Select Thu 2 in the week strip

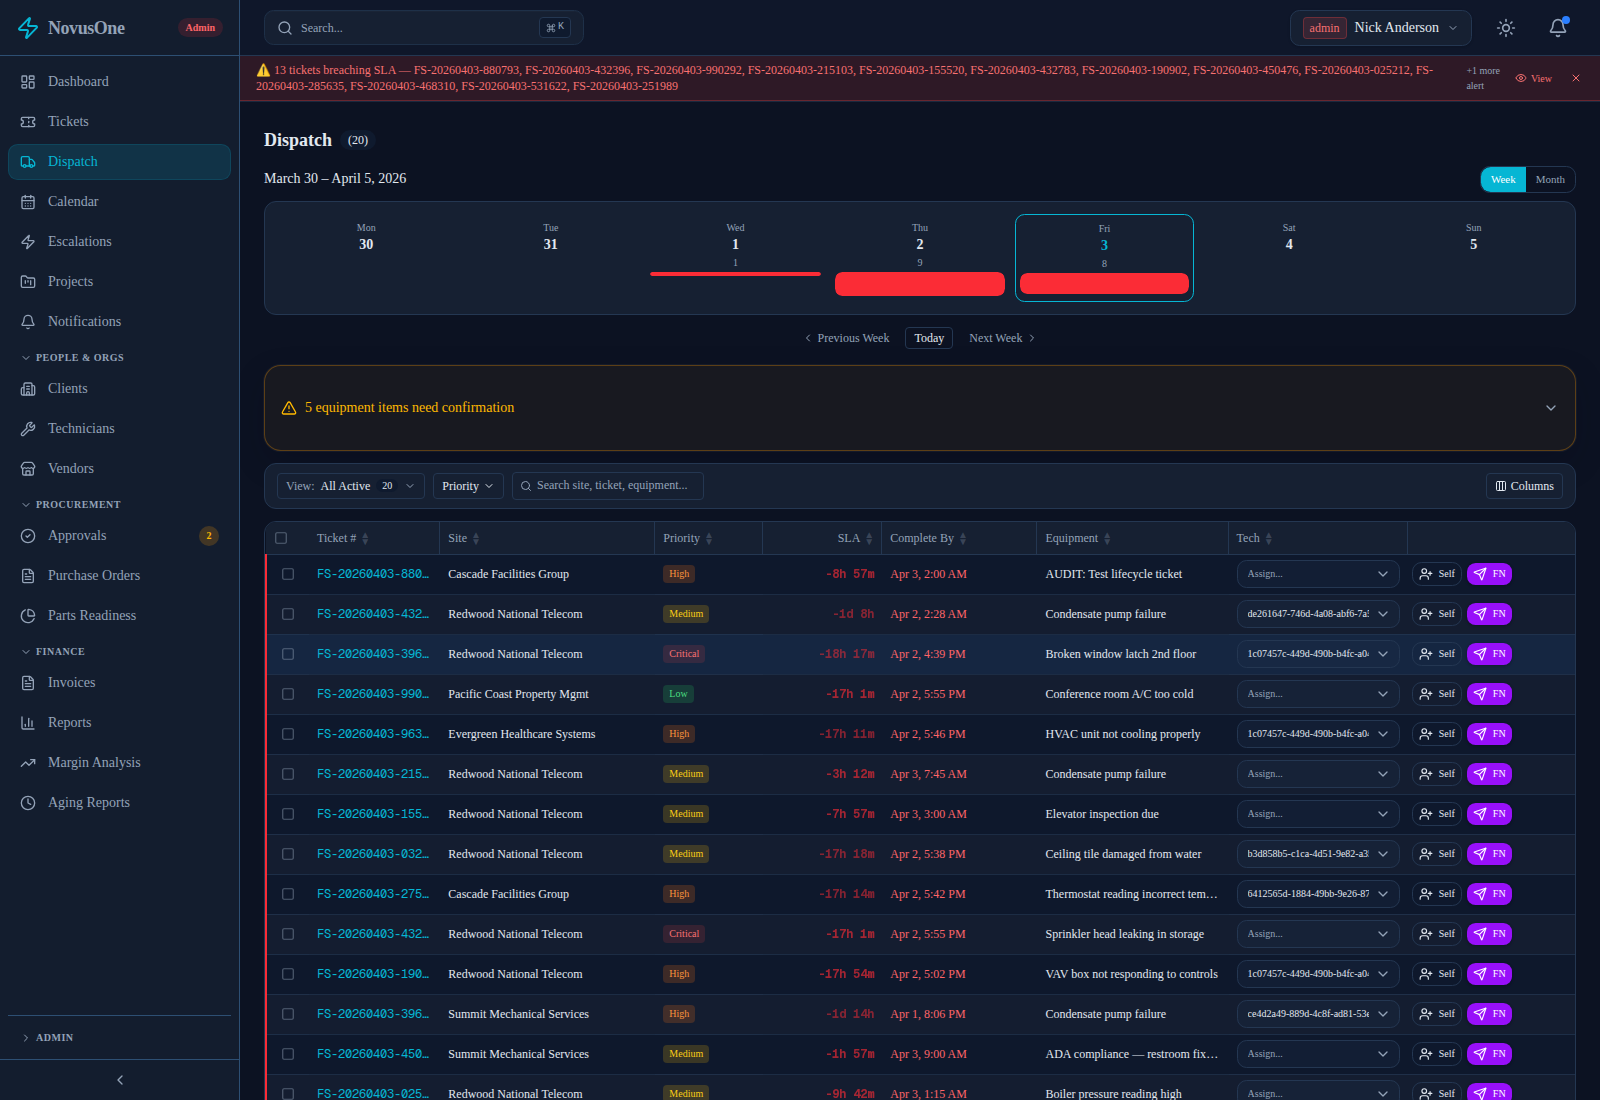point(920,258)
